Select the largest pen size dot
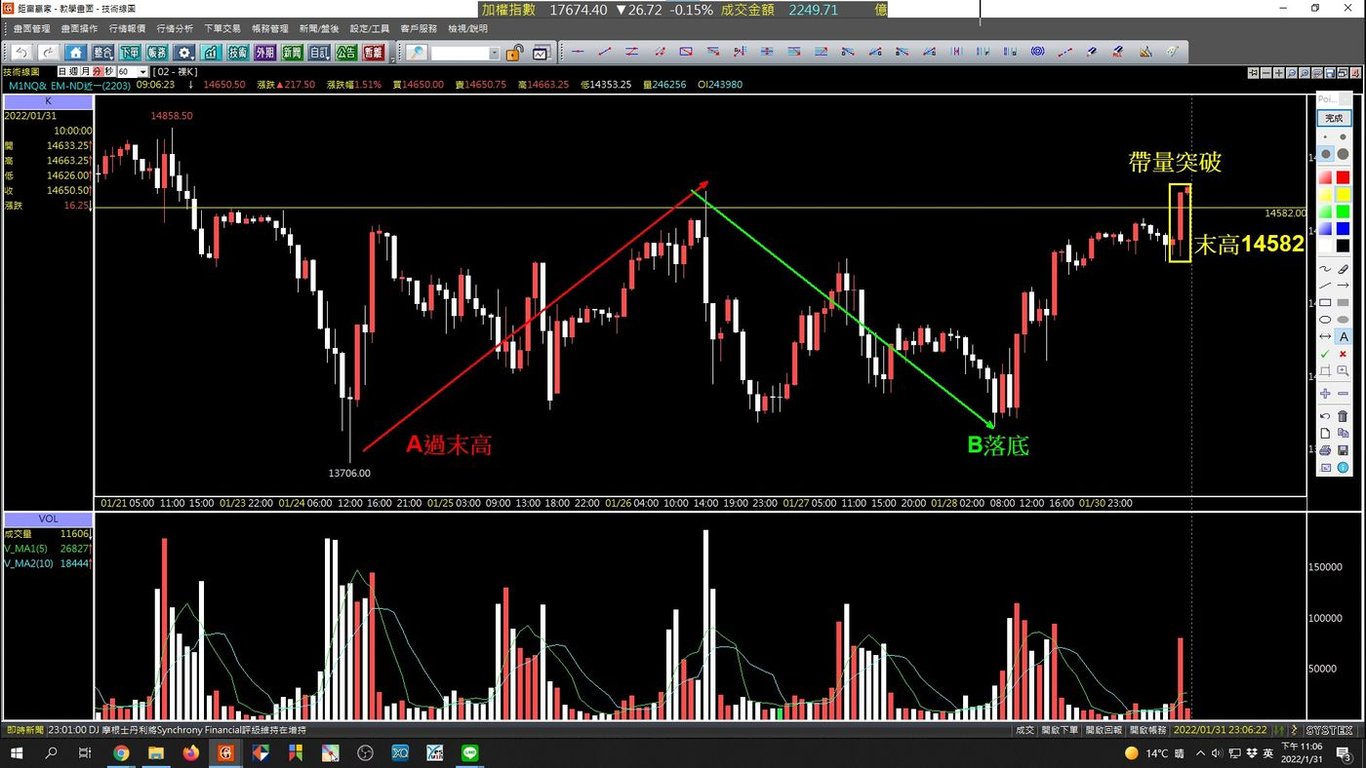 [1344, 154]
